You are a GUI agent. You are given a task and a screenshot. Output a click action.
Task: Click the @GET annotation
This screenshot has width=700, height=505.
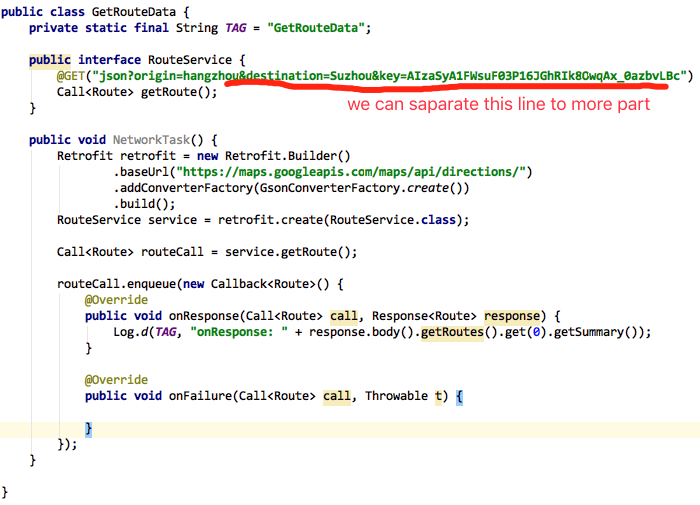[x=71, y=76]
